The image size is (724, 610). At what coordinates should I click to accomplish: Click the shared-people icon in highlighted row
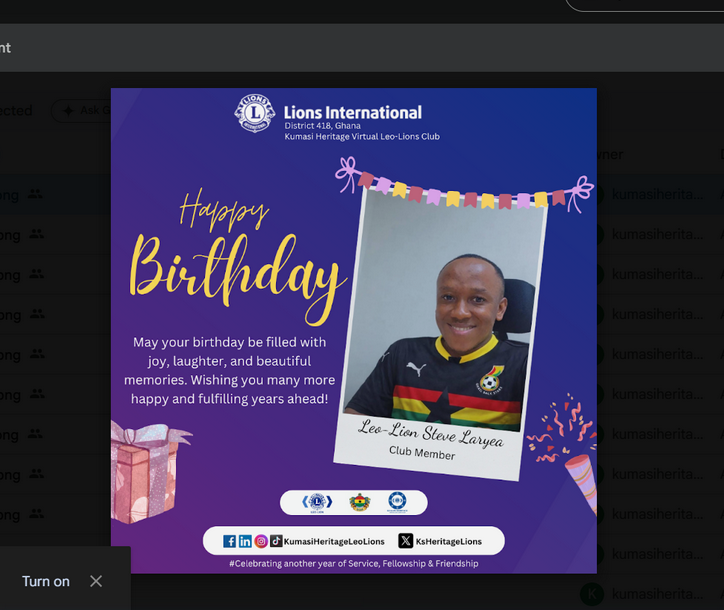coord(35,194)
